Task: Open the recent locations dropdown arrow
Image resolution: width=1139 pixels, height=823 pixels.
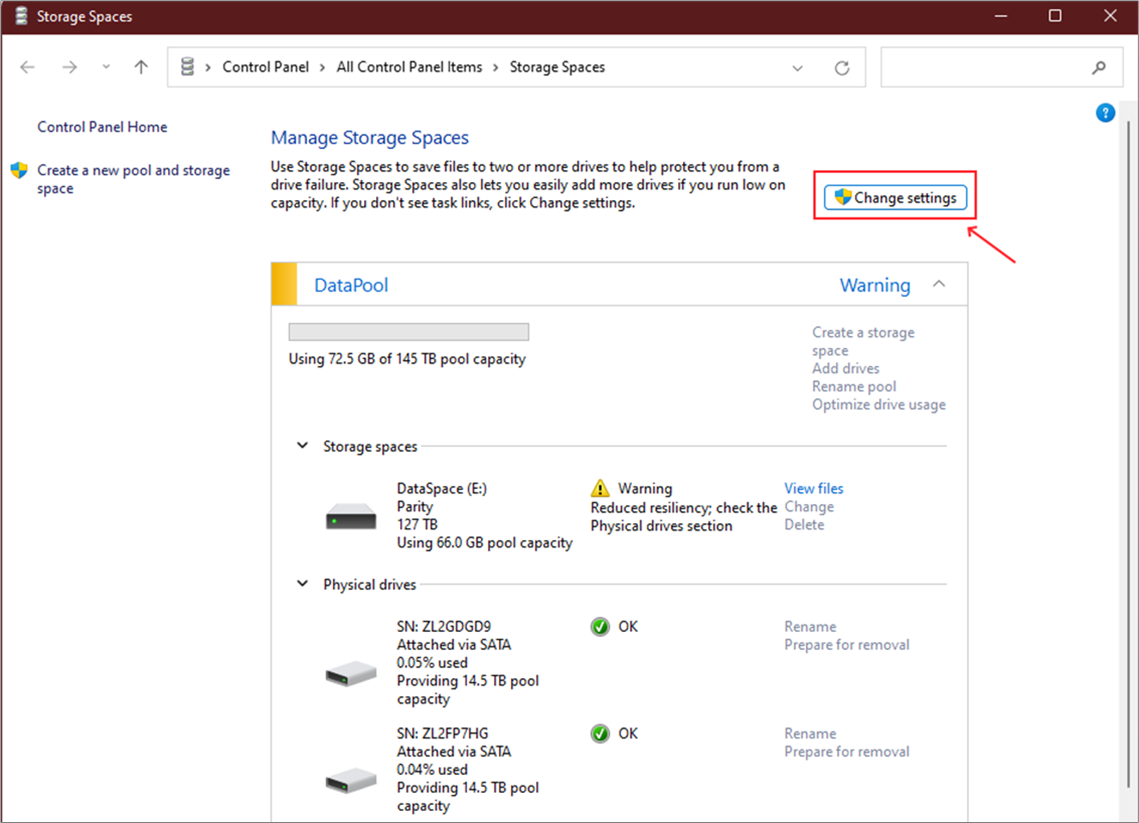Action: point(106,67)
